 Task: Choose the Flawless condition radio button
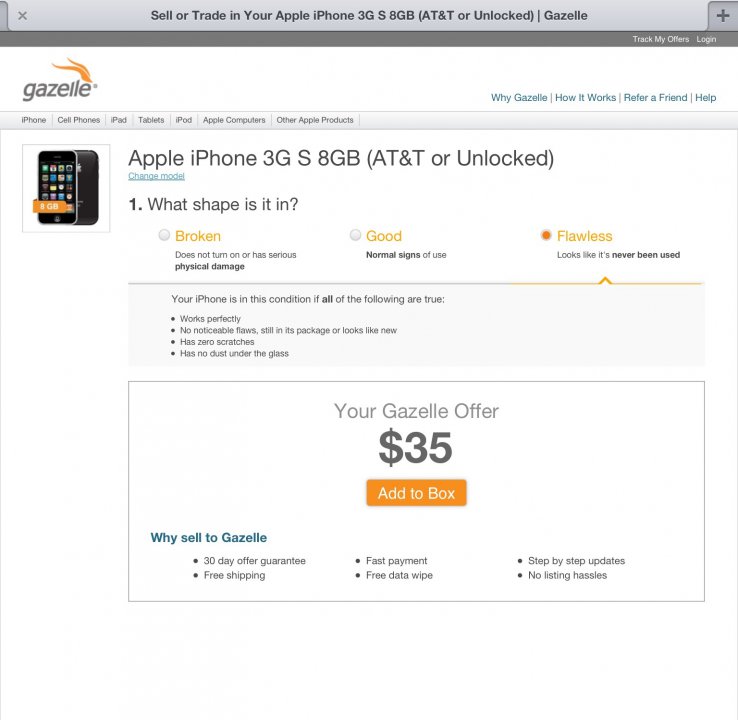(x=546, y=235)
